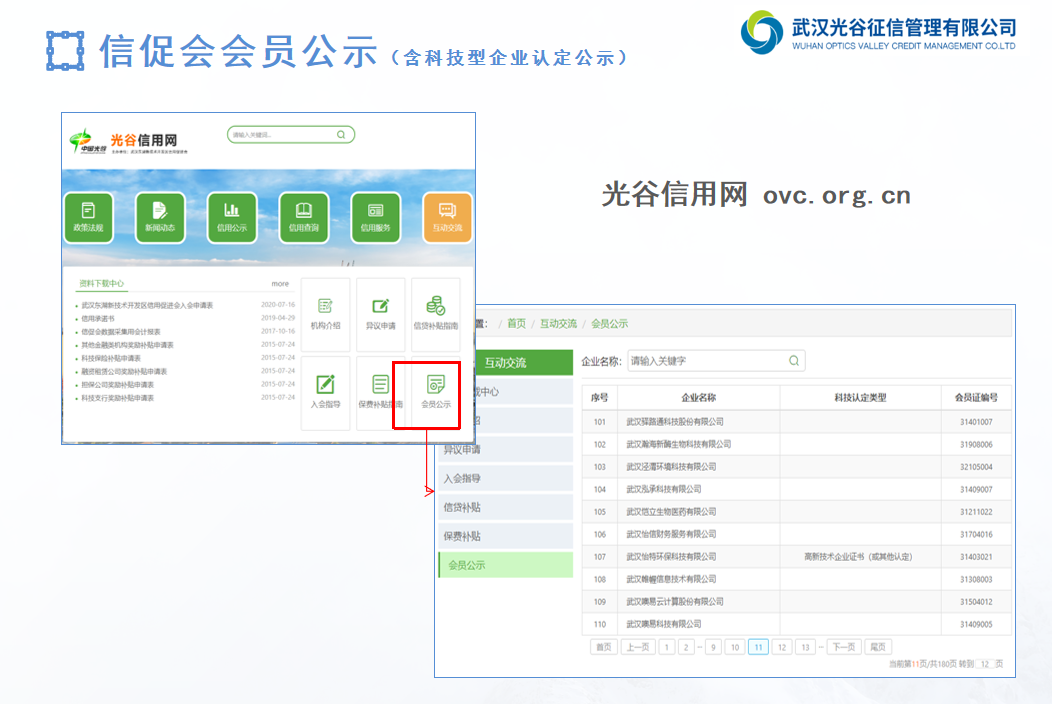The image size is (1052, 704).
Task: Open the 信用服务 green tile
Action: tap(376, 217)
